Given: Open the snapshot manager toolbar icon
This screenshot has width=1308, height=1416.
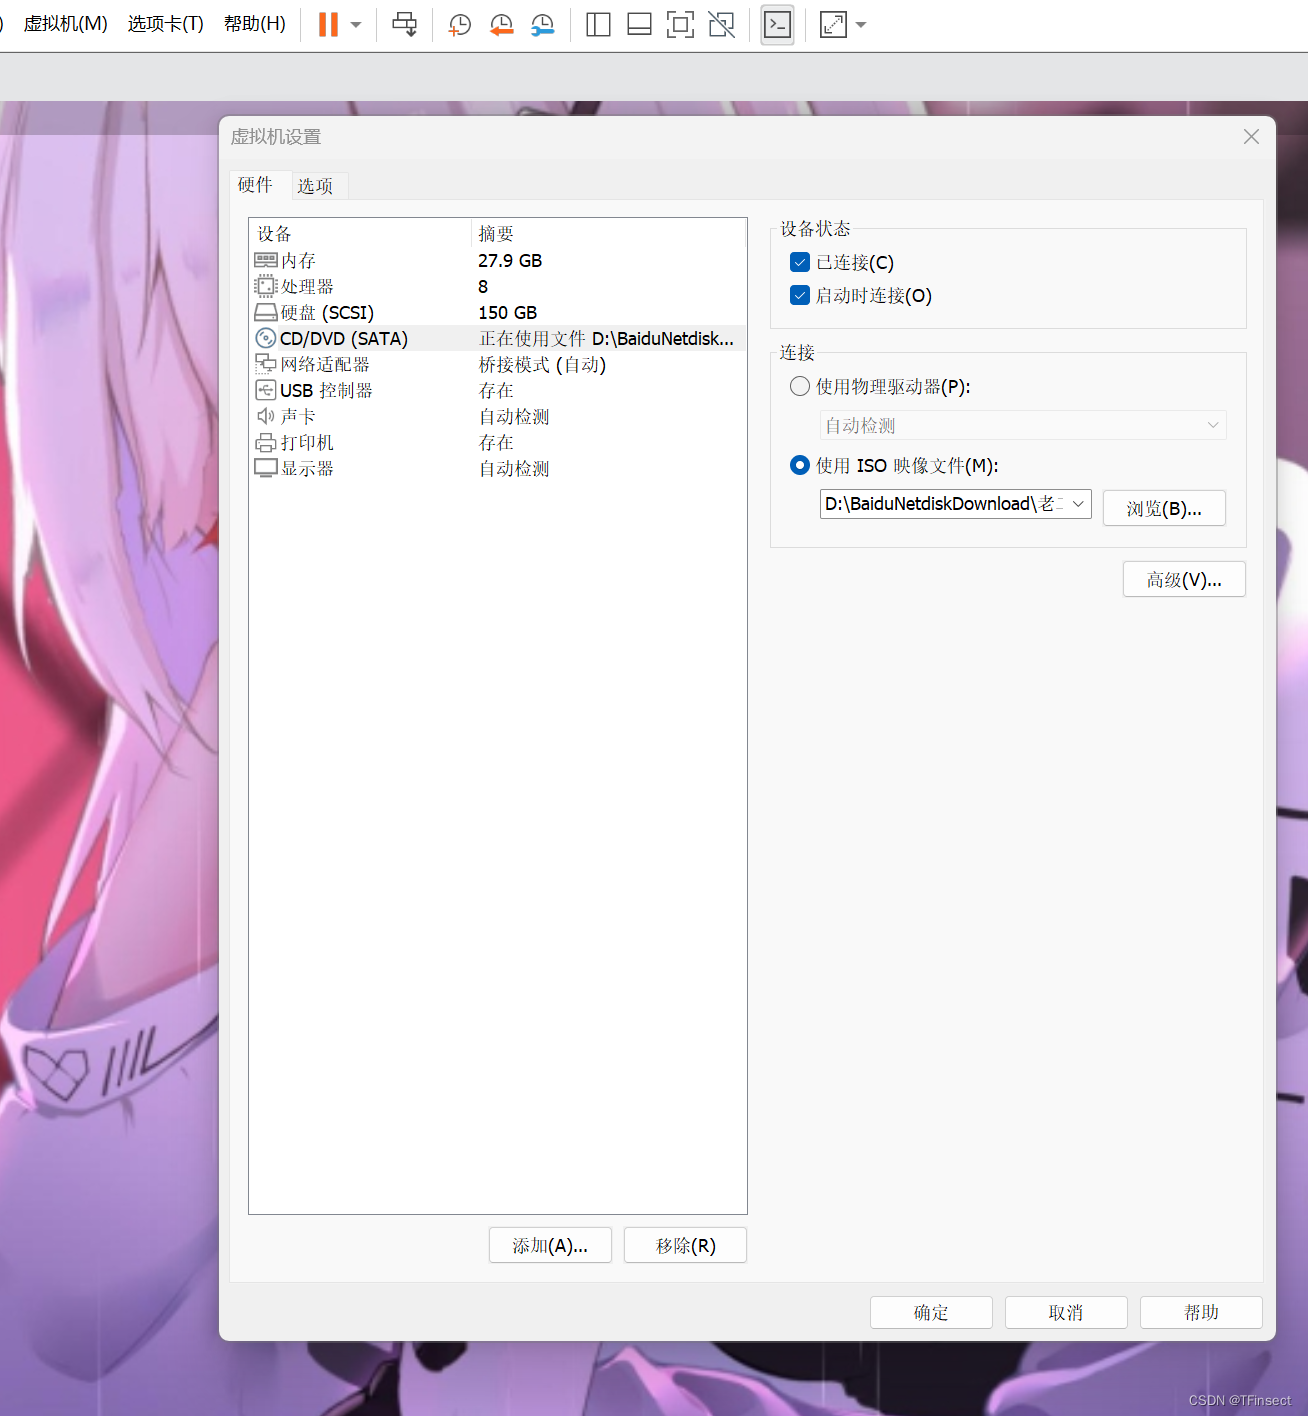Looking at the screenshot, I should point(543,24).
